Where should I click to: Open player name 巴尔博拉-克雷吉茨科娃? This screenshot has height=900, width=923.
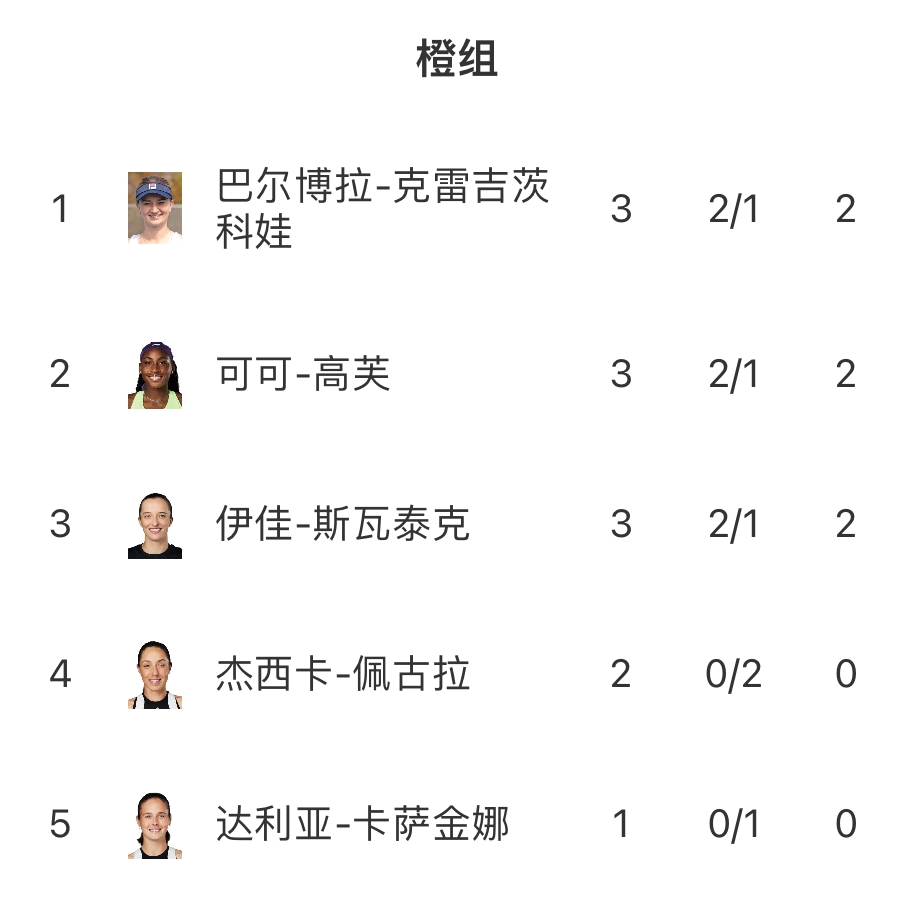(x=382, y=208)
